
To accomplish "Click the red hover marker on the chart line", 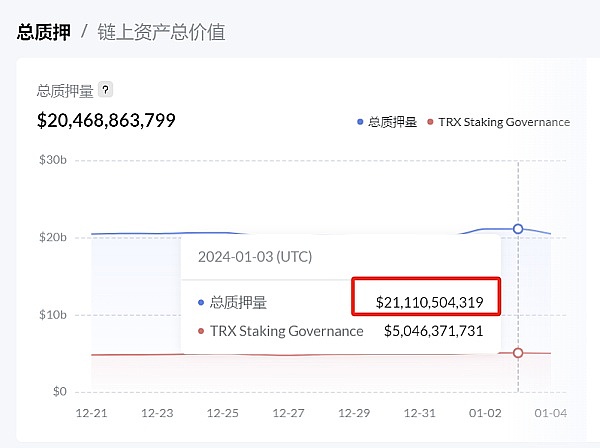I will click(518, 353).
